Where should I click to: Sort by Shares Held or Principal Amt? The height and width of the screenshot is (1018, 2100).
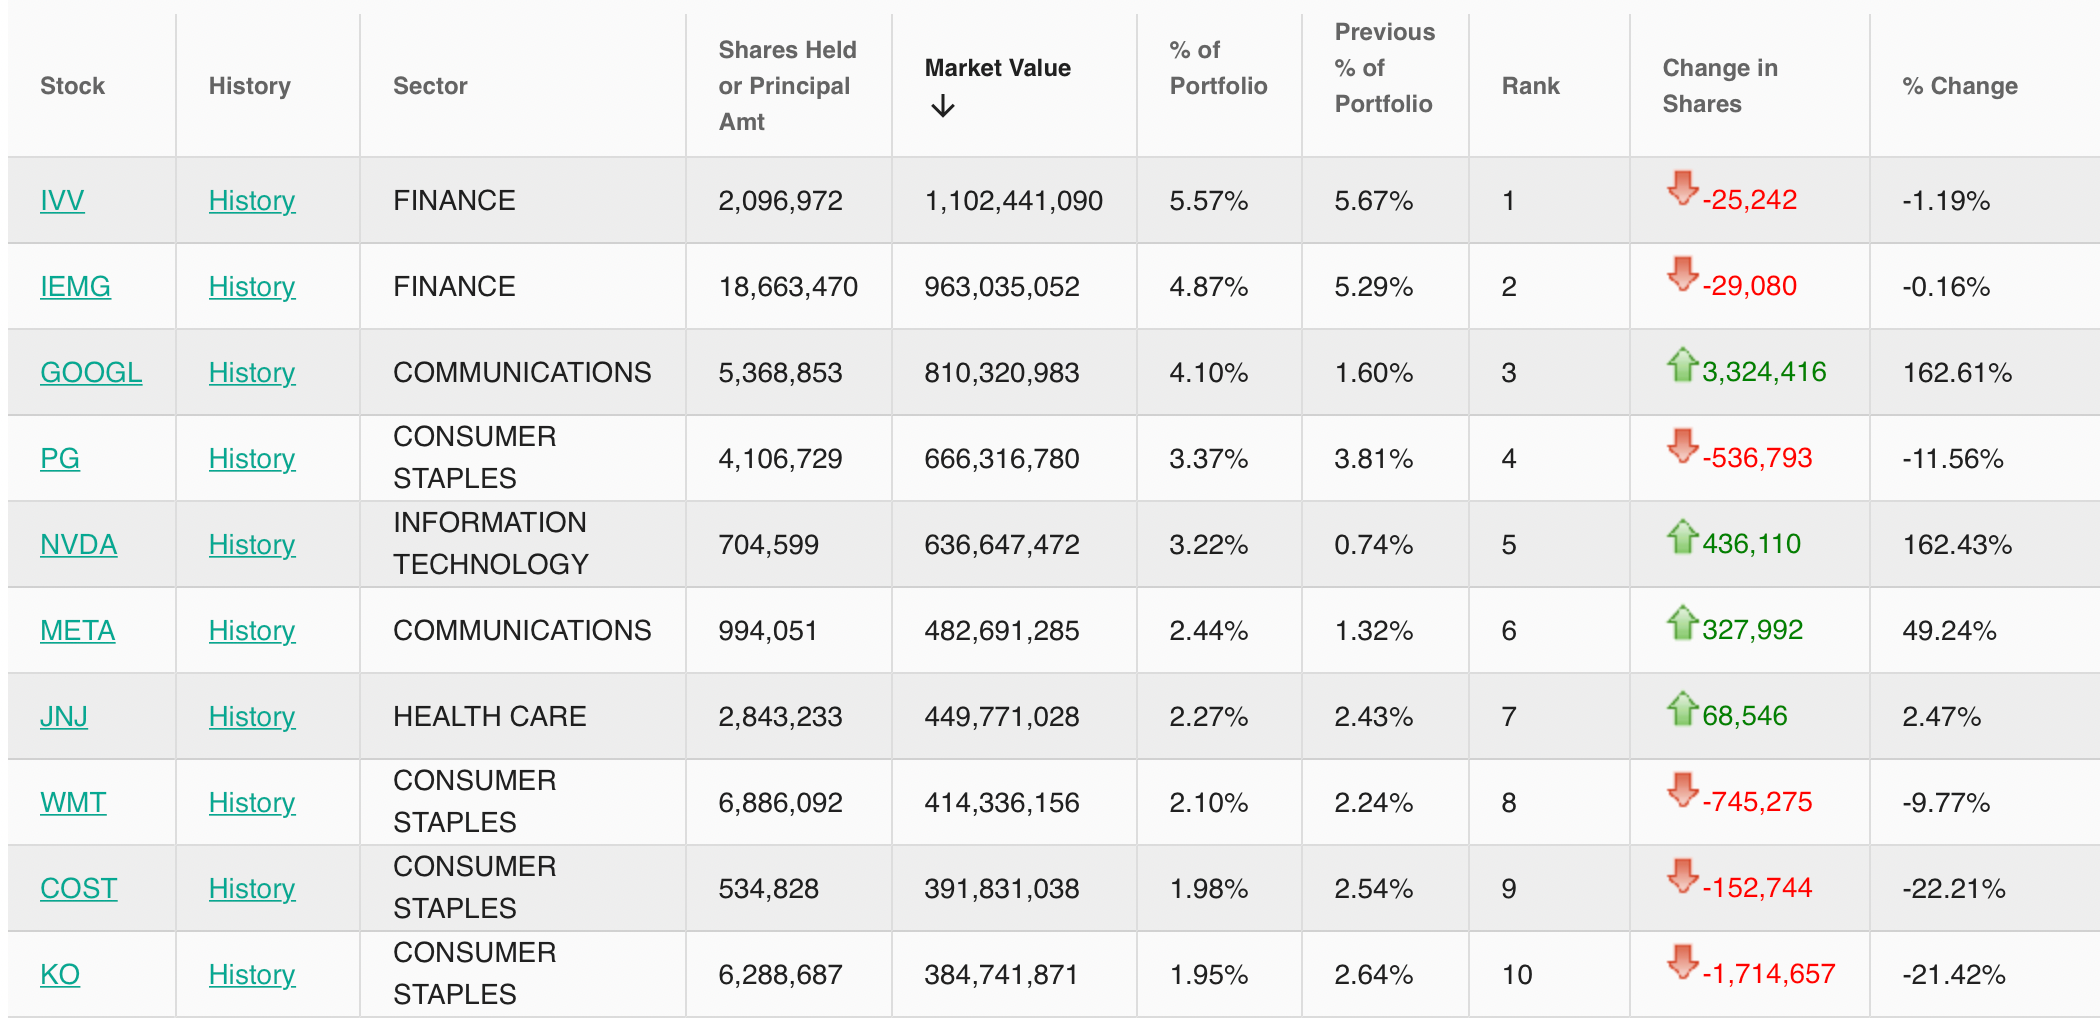[787, 86]
